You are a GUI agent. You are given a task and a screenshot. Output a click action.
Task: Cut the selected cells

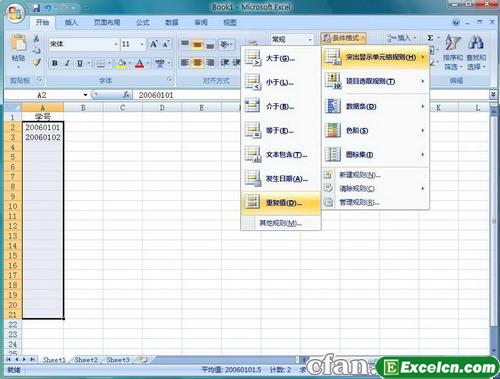coord(37,39)
